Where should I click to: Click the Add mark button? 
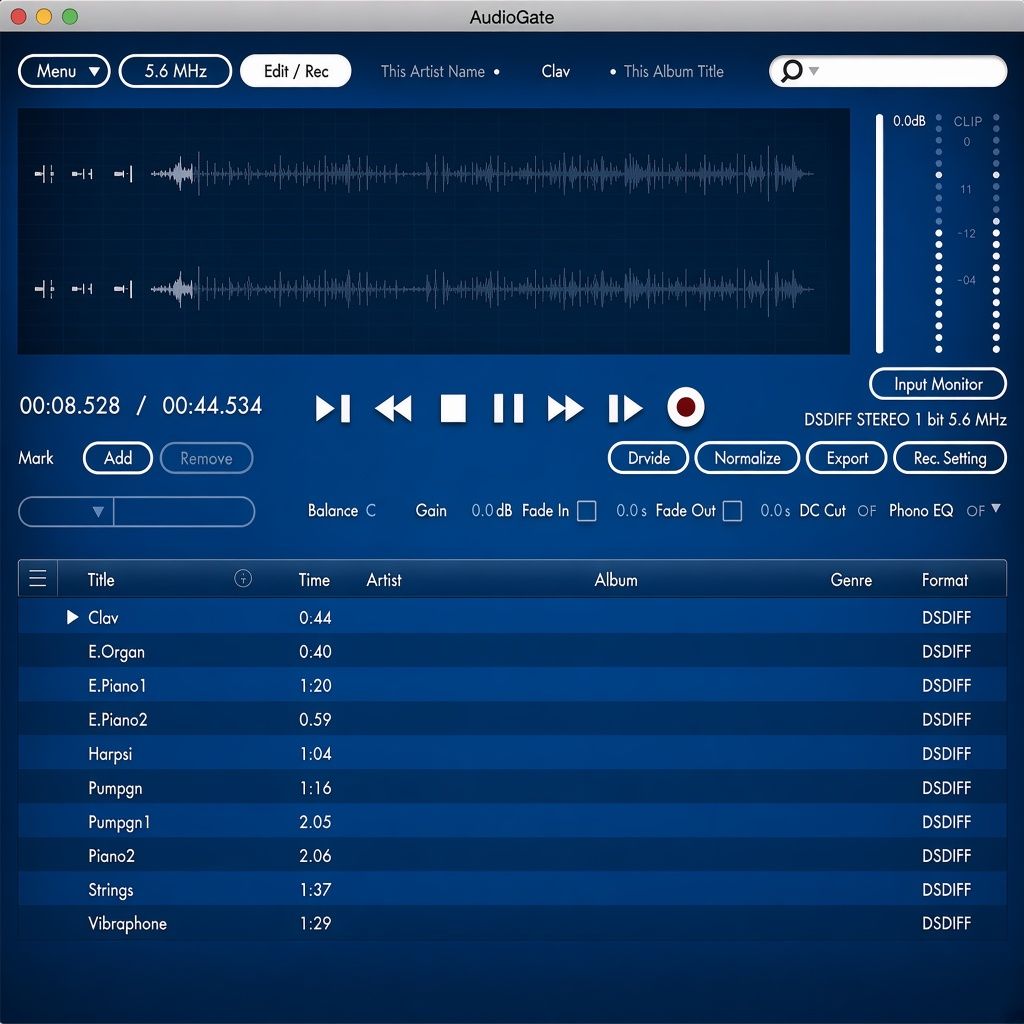coord(118,458)
